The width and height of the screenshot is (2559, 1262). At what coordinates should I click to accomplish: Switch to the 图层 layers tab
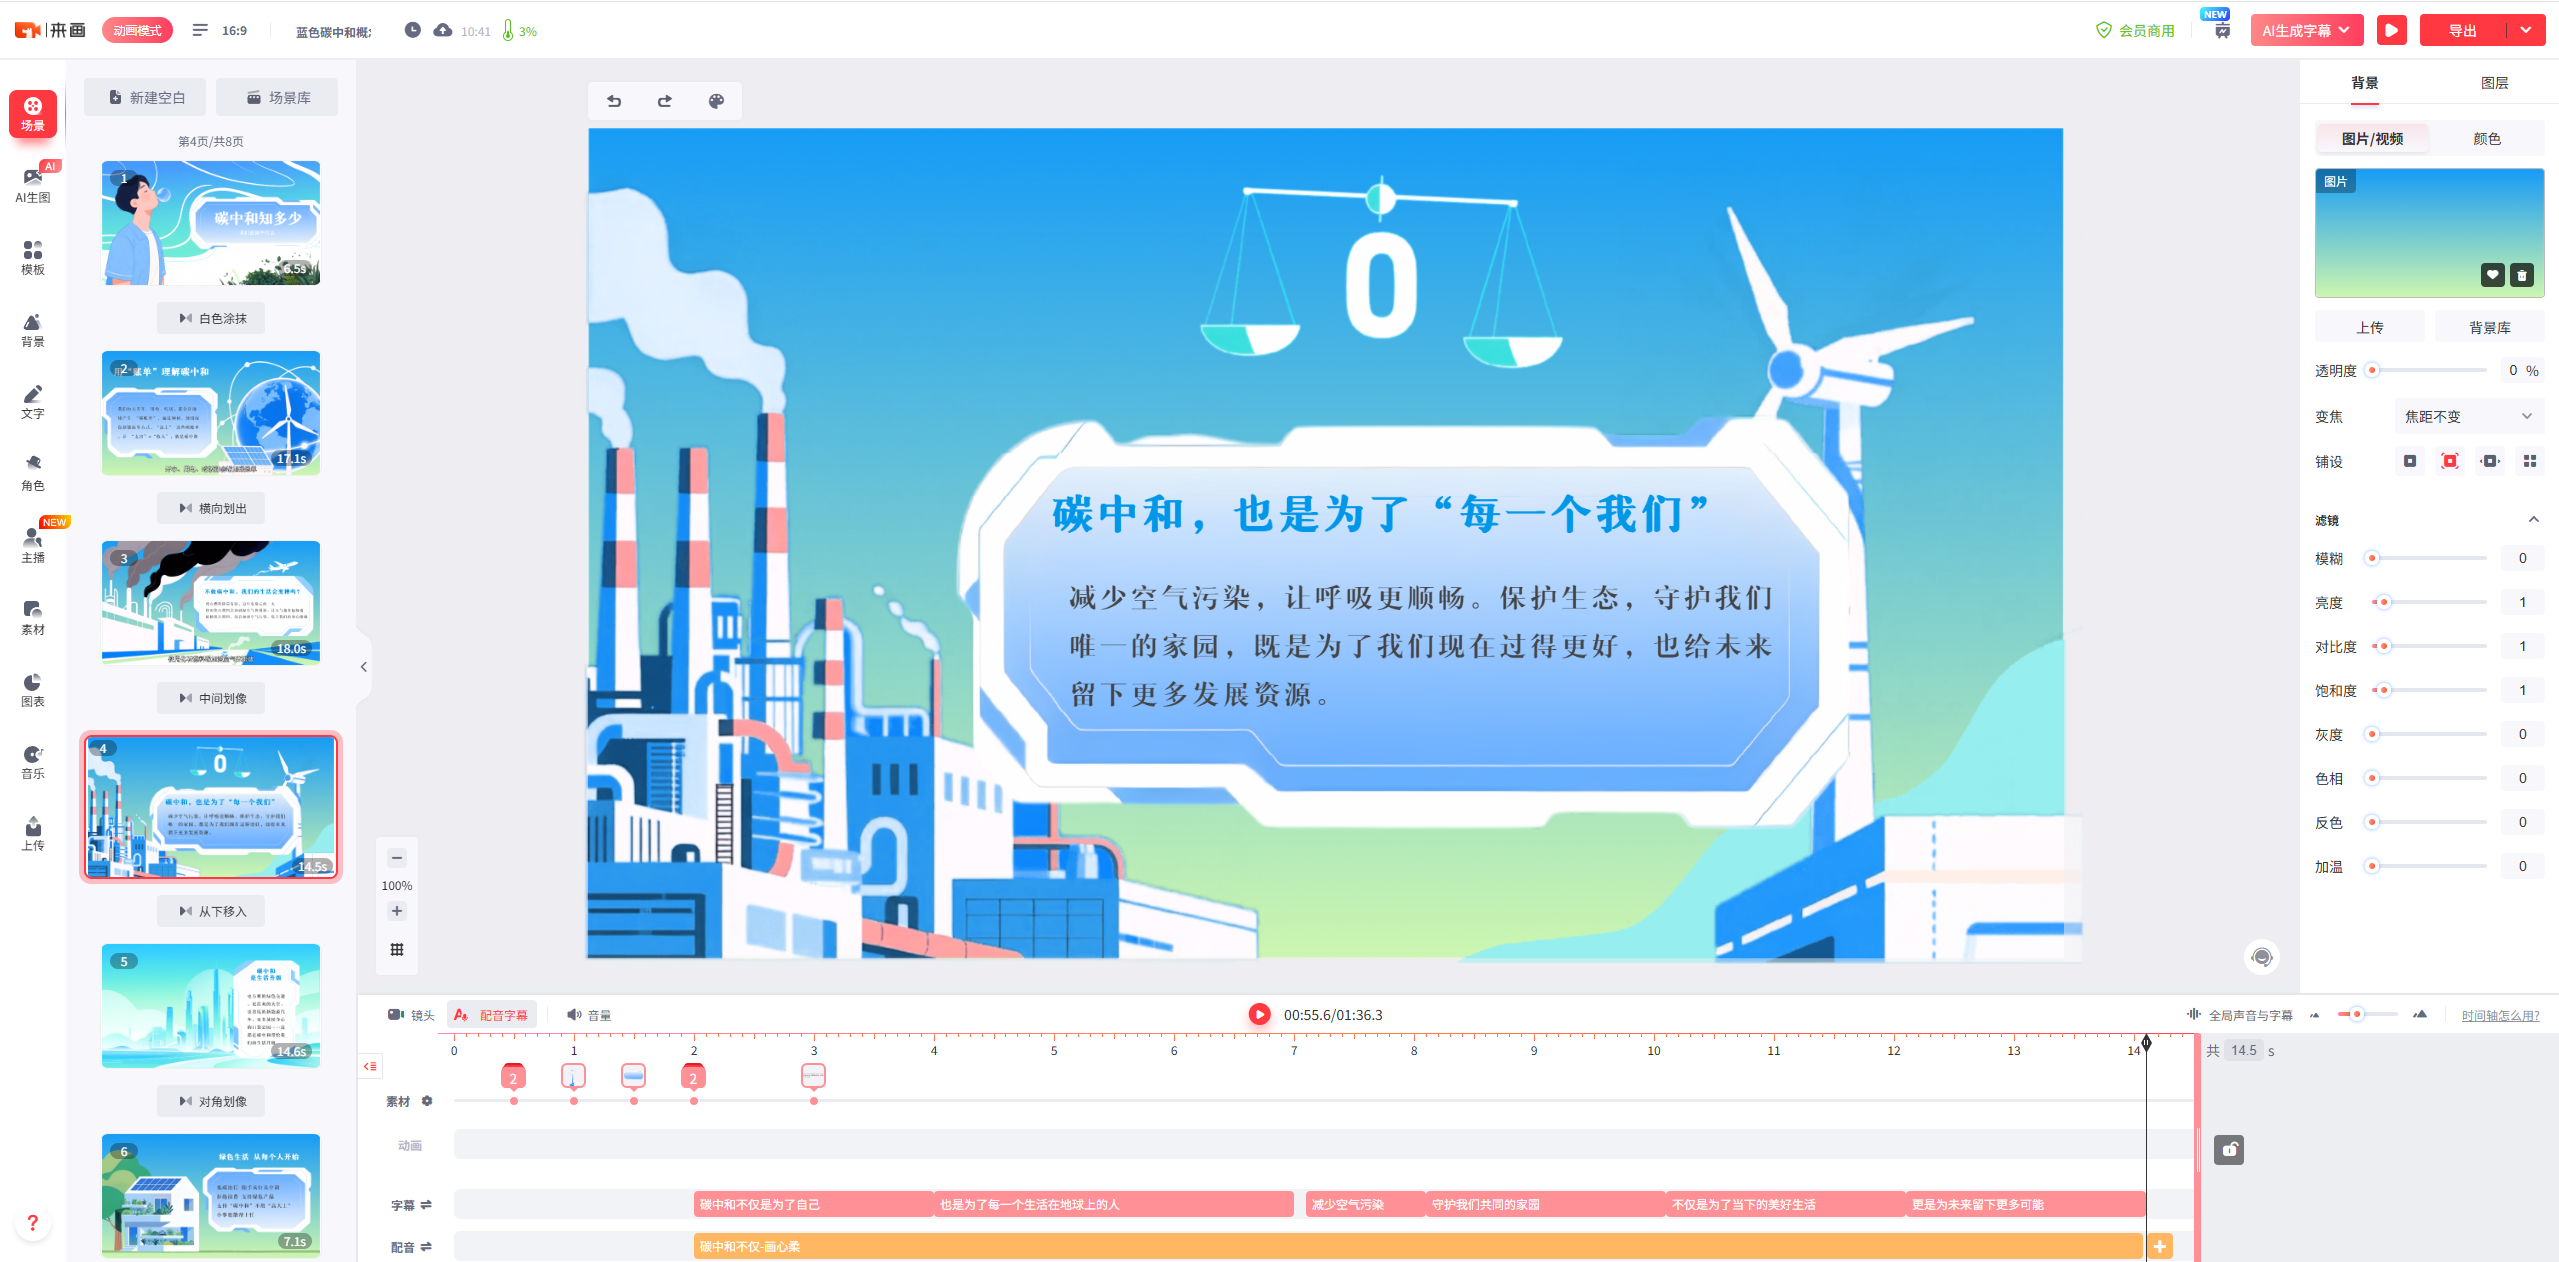[x=2494, y=83]
